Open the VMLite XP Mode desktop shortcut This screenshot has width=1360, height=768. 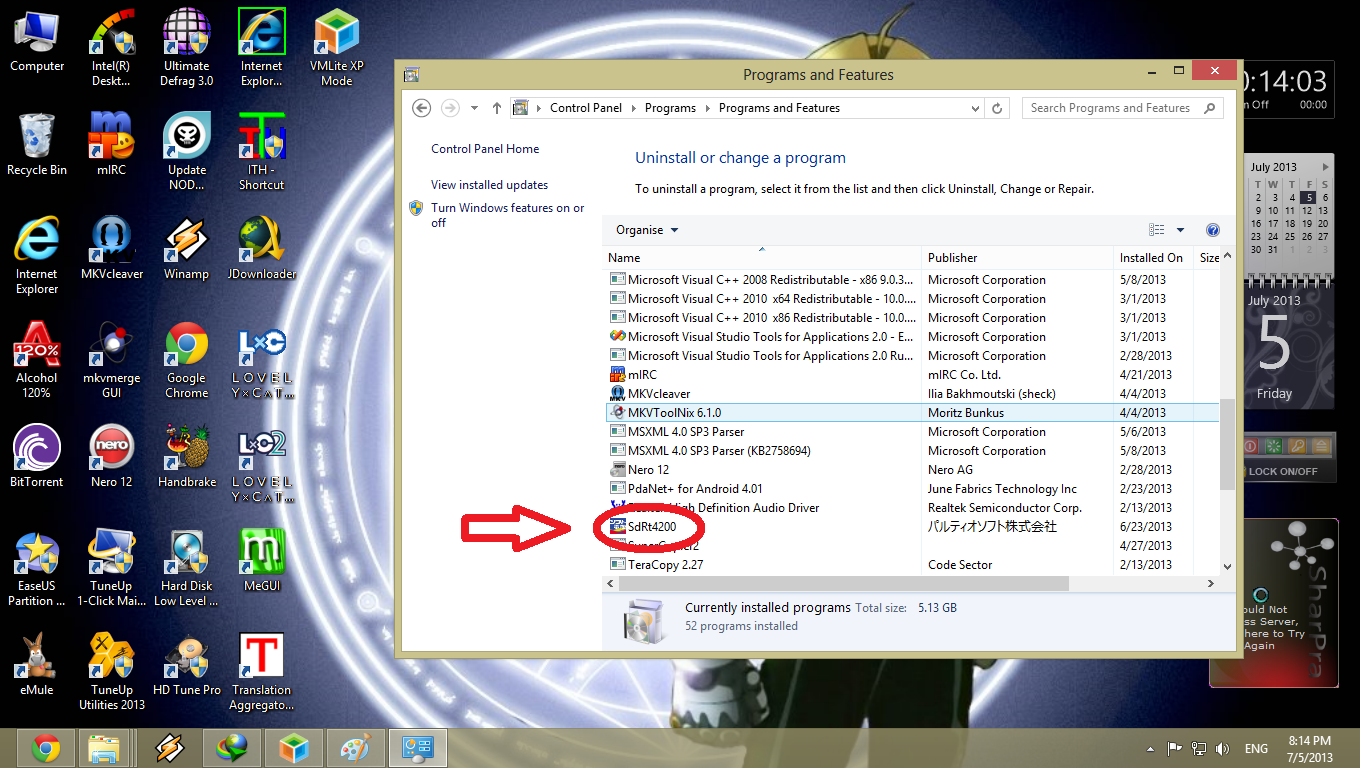tap(337, 48)
